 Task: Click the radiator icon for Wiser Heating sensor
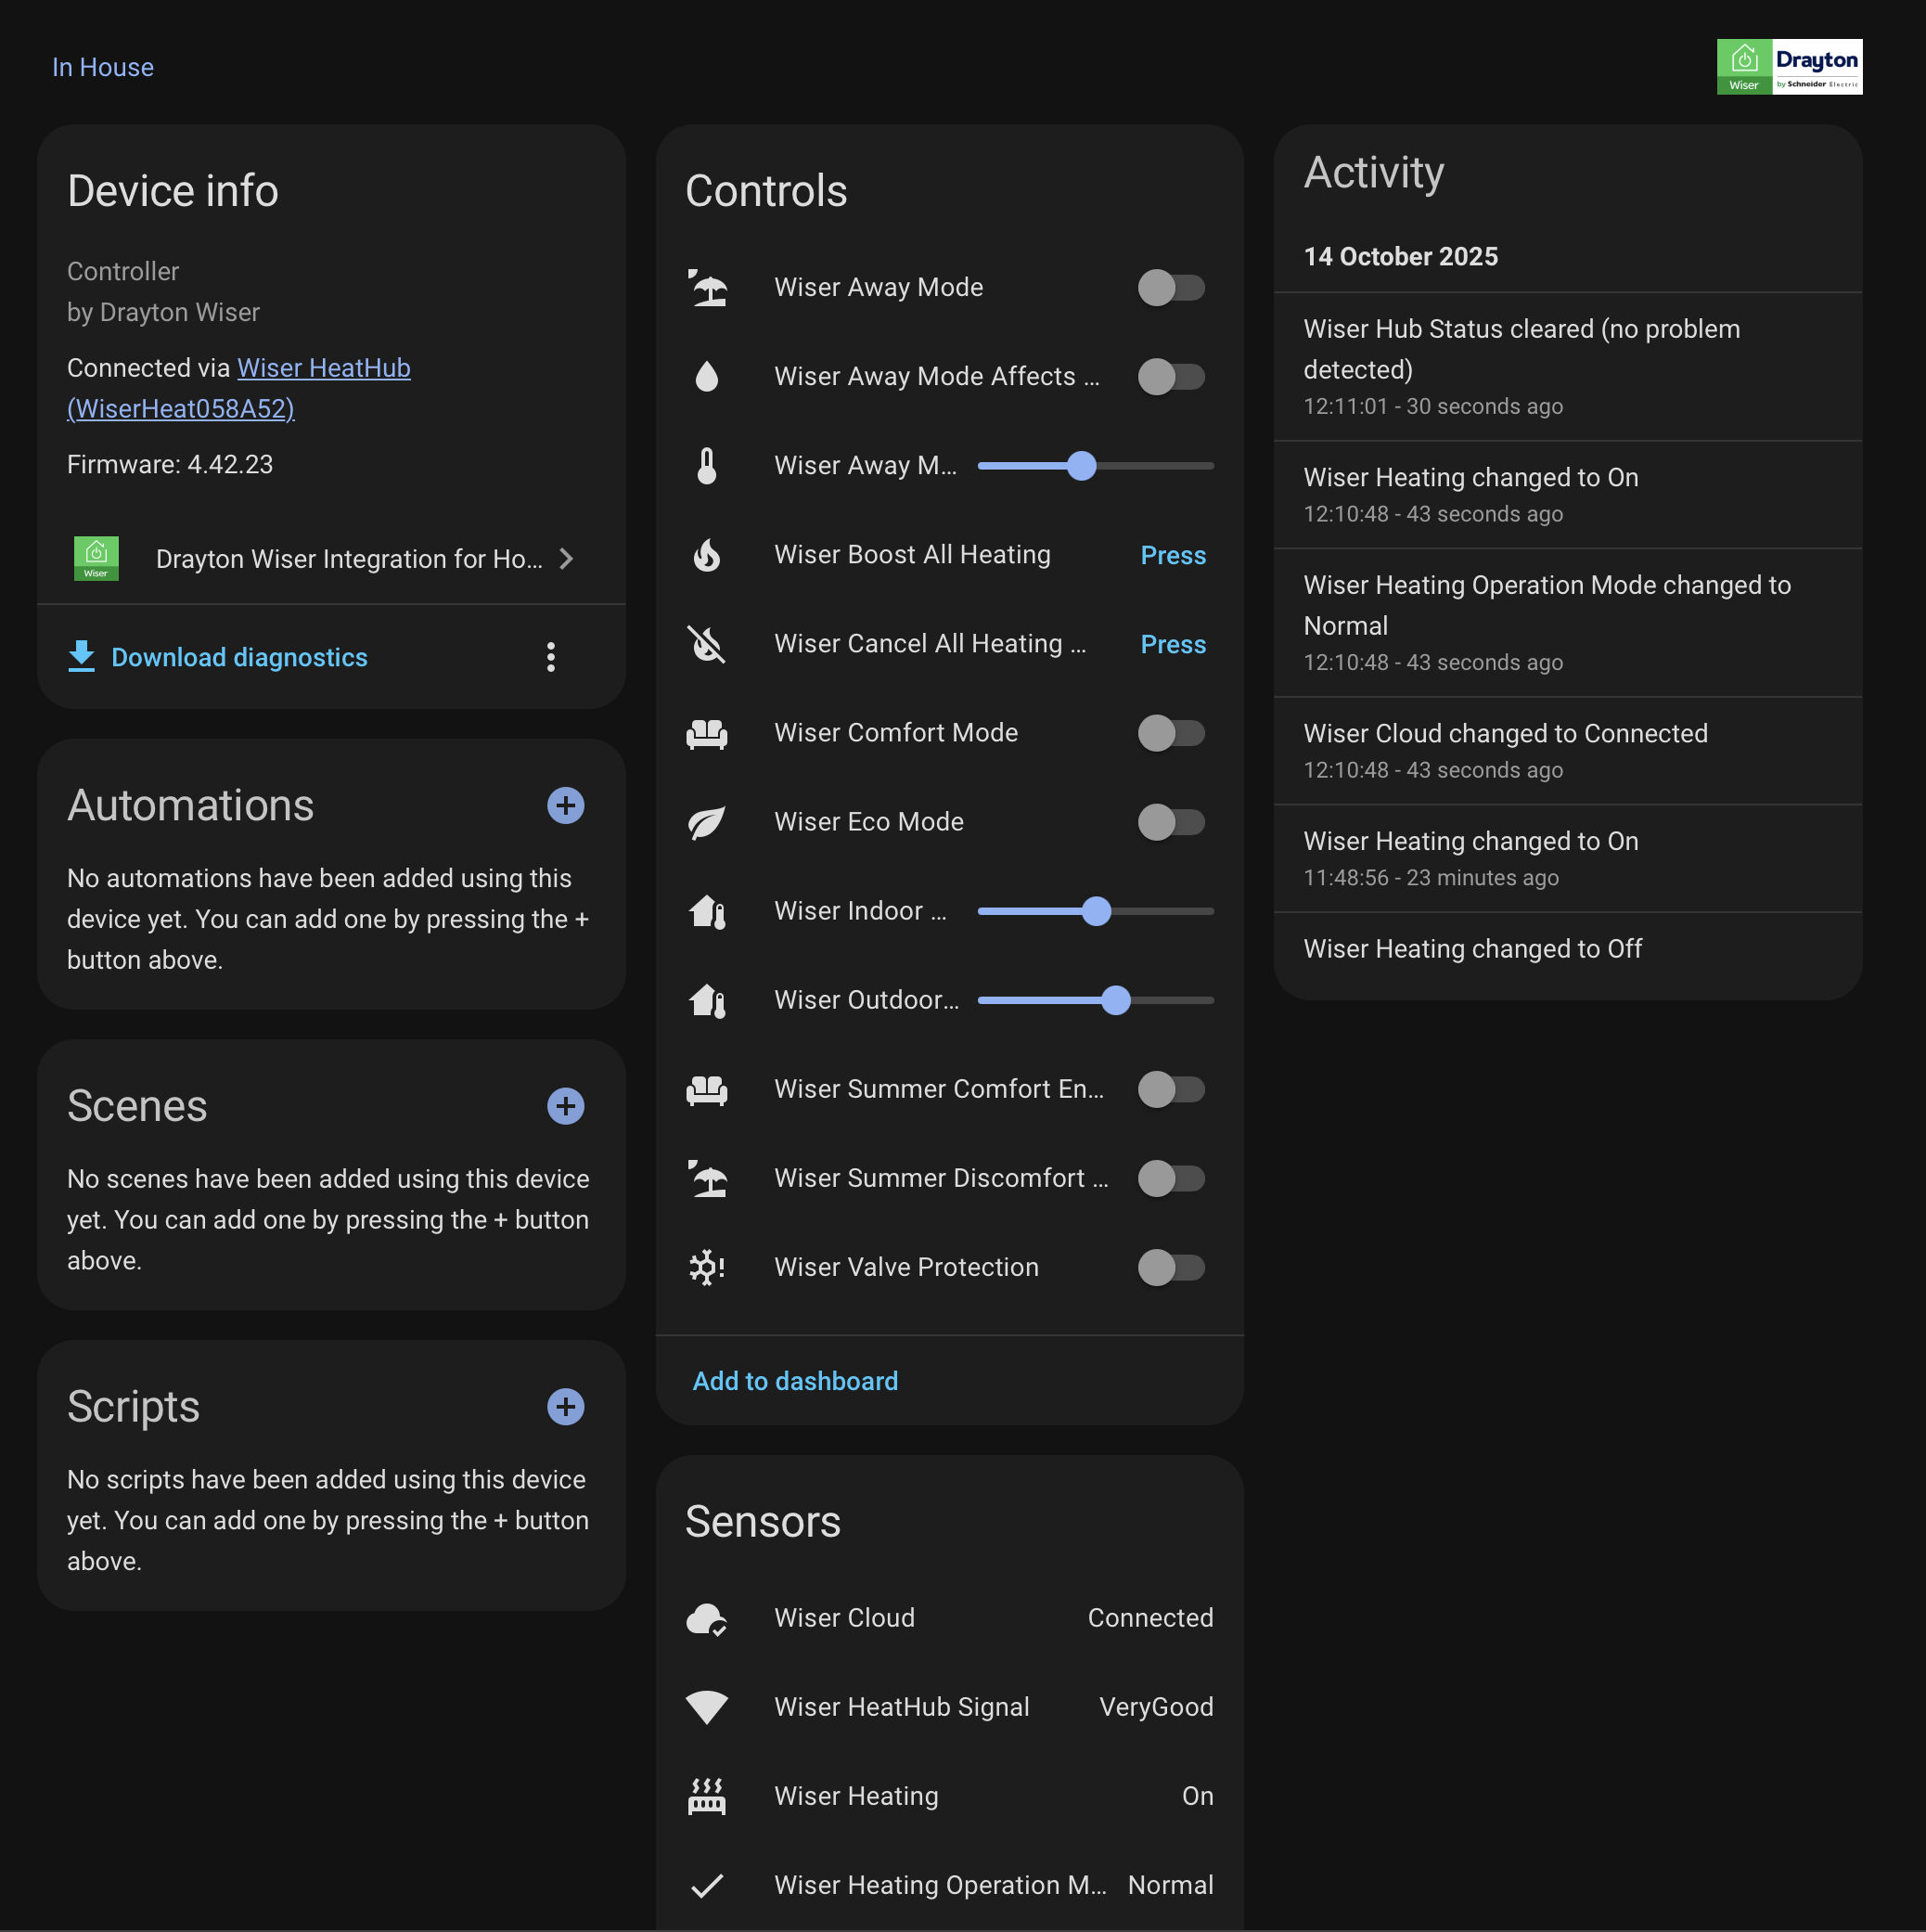pyautogui.click(x=707, y=1796)
